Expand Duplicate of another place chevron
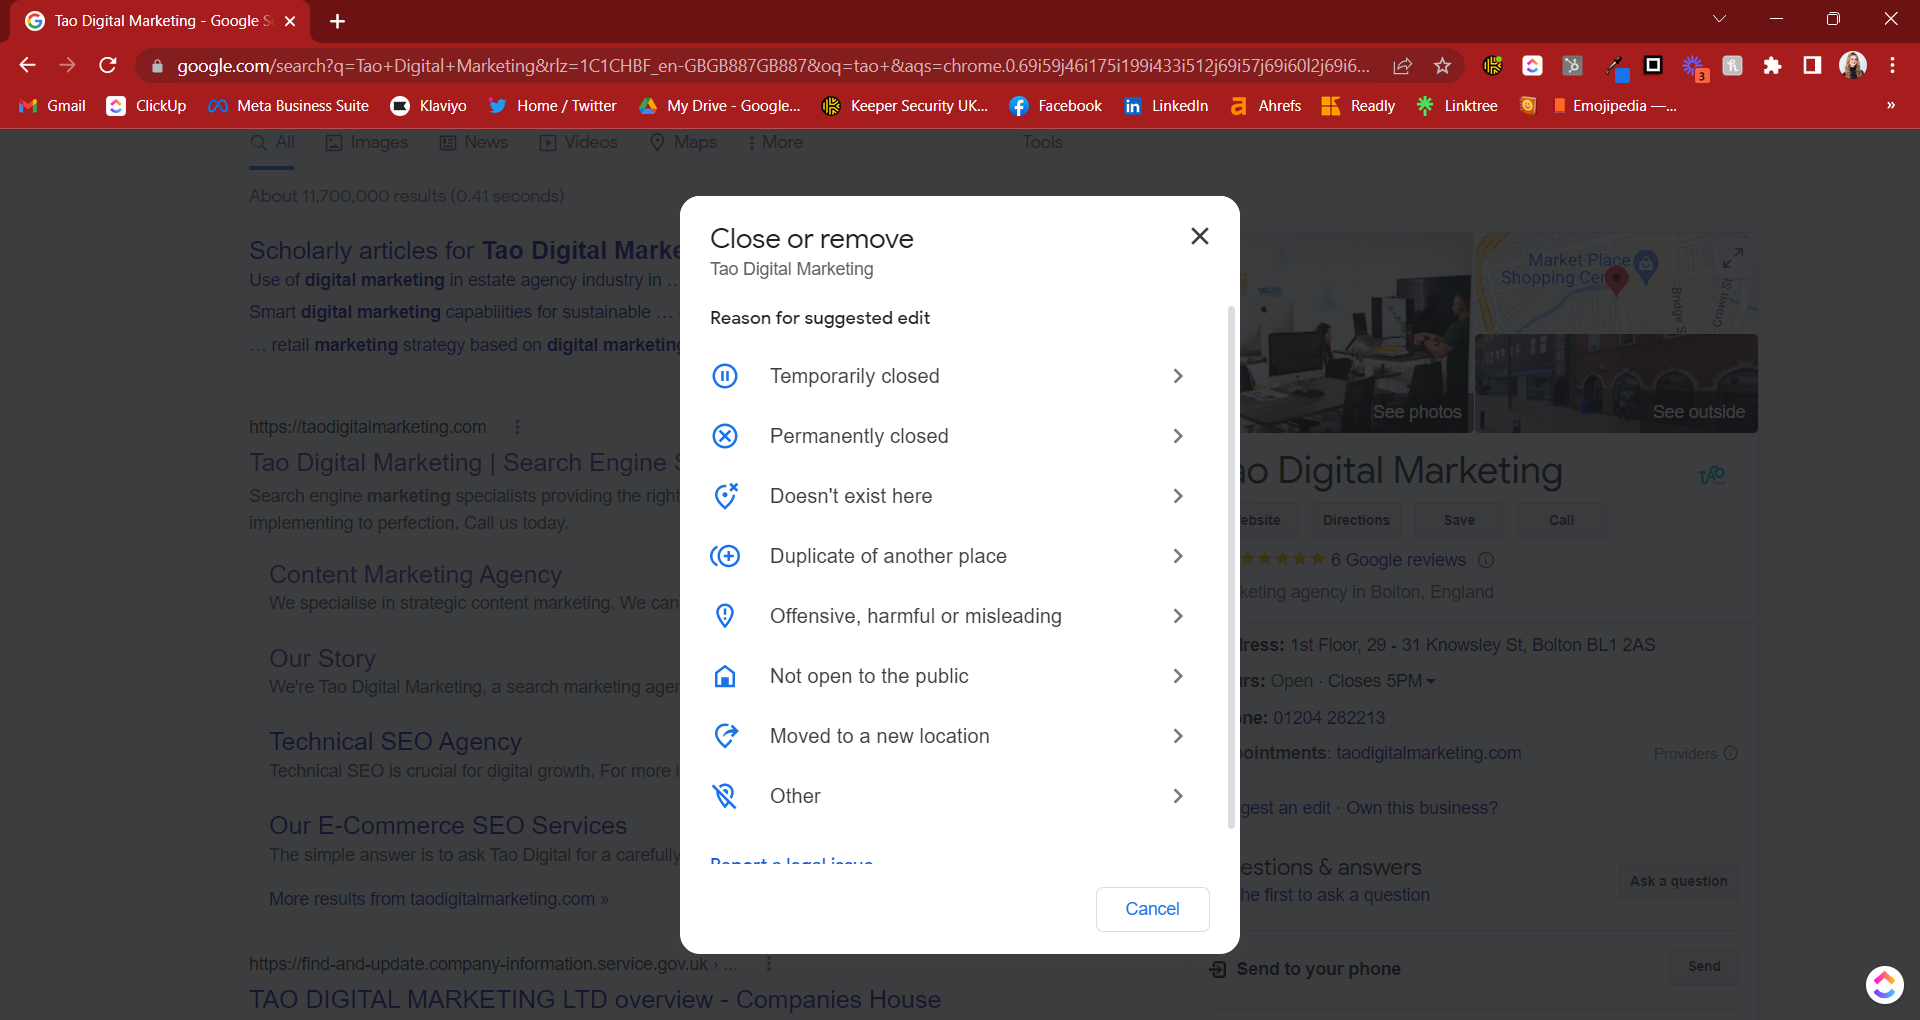Screen dimensions: 1920x1020 [1178, 556]
